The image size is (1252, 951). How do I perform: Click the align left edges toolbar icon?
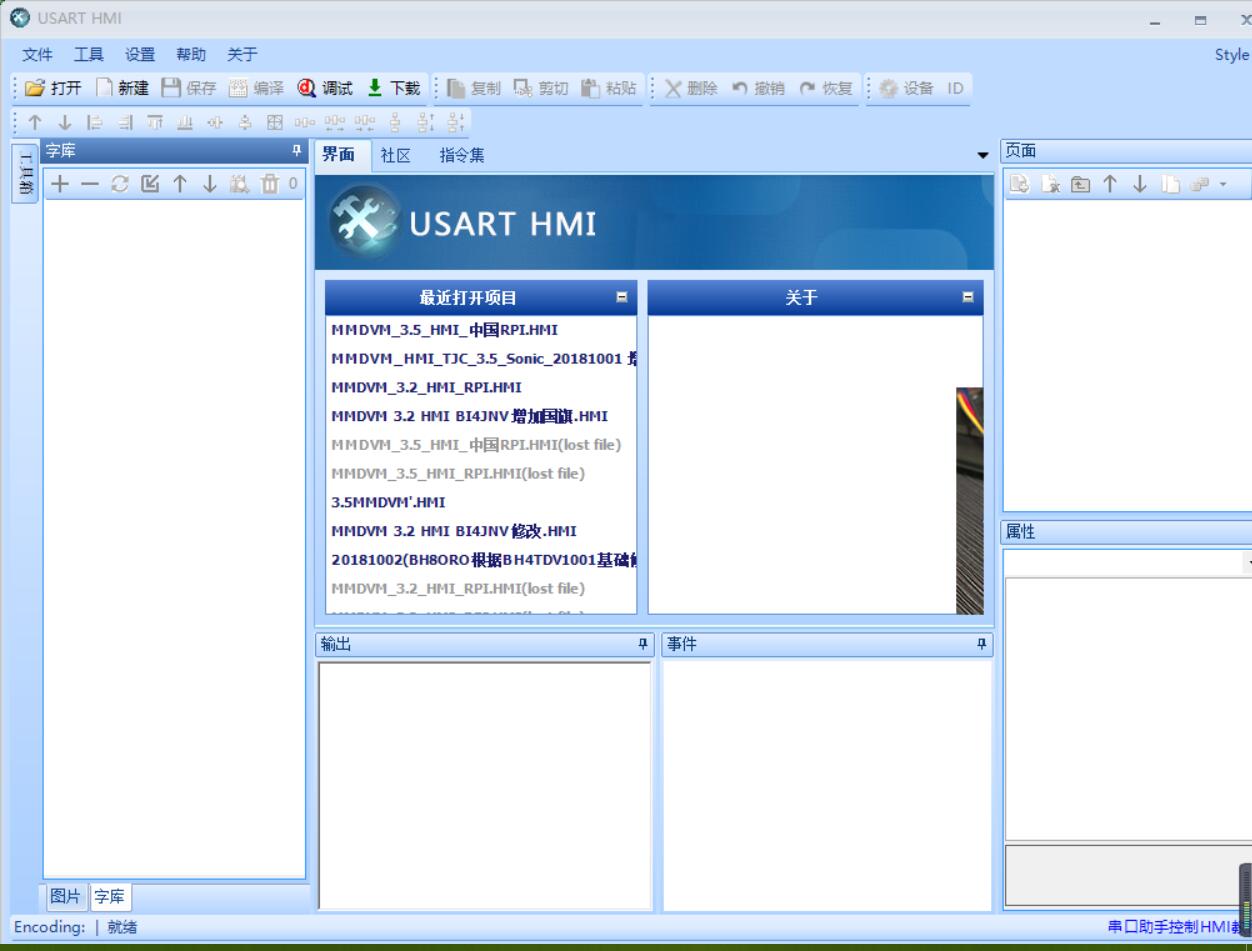(95, 122)
